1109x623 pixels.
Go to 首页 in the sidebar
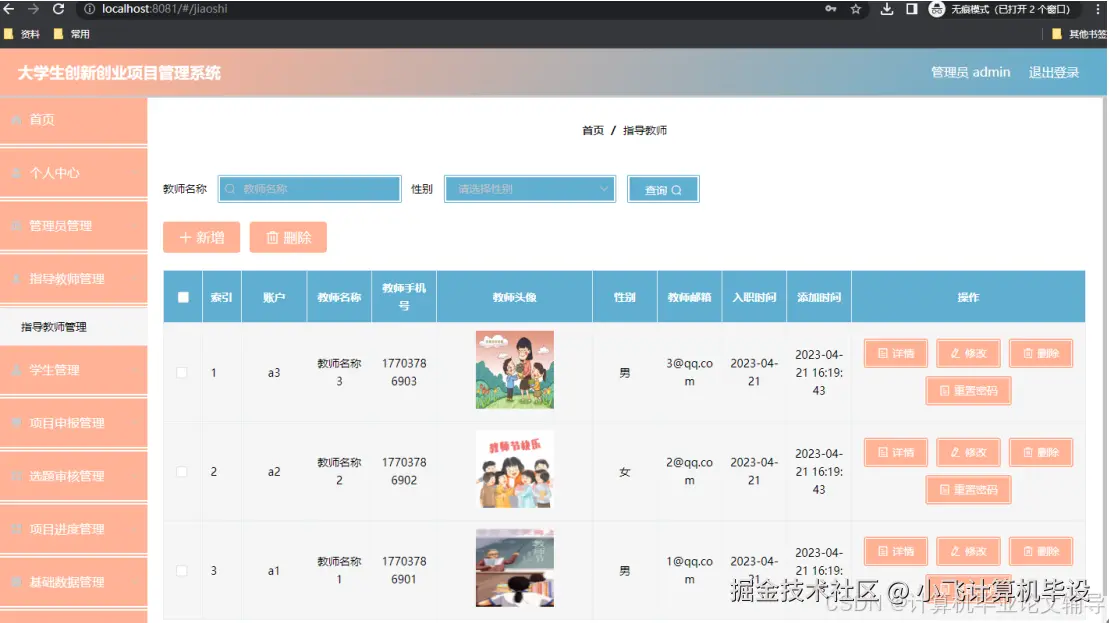pyautogui.click(x=74, y=120)
